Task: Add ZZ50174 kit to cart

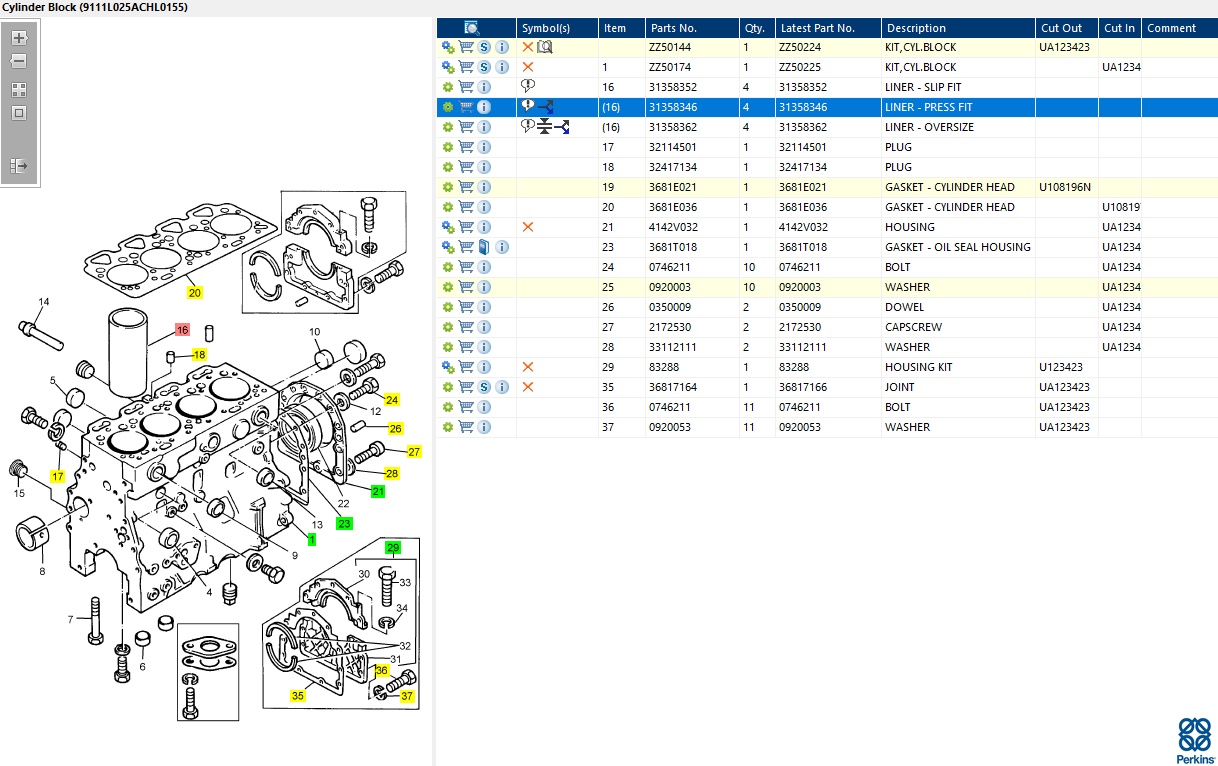Action: click(466, 67)
